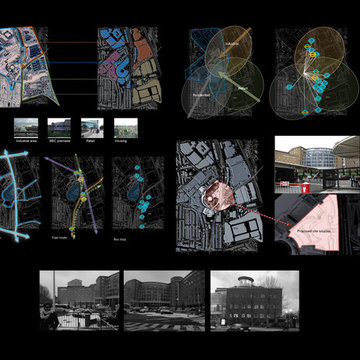Open the Industrial area photo thumbnail
Image resolution: width=360 pixels, height=360 pixels.
[26, 128]
